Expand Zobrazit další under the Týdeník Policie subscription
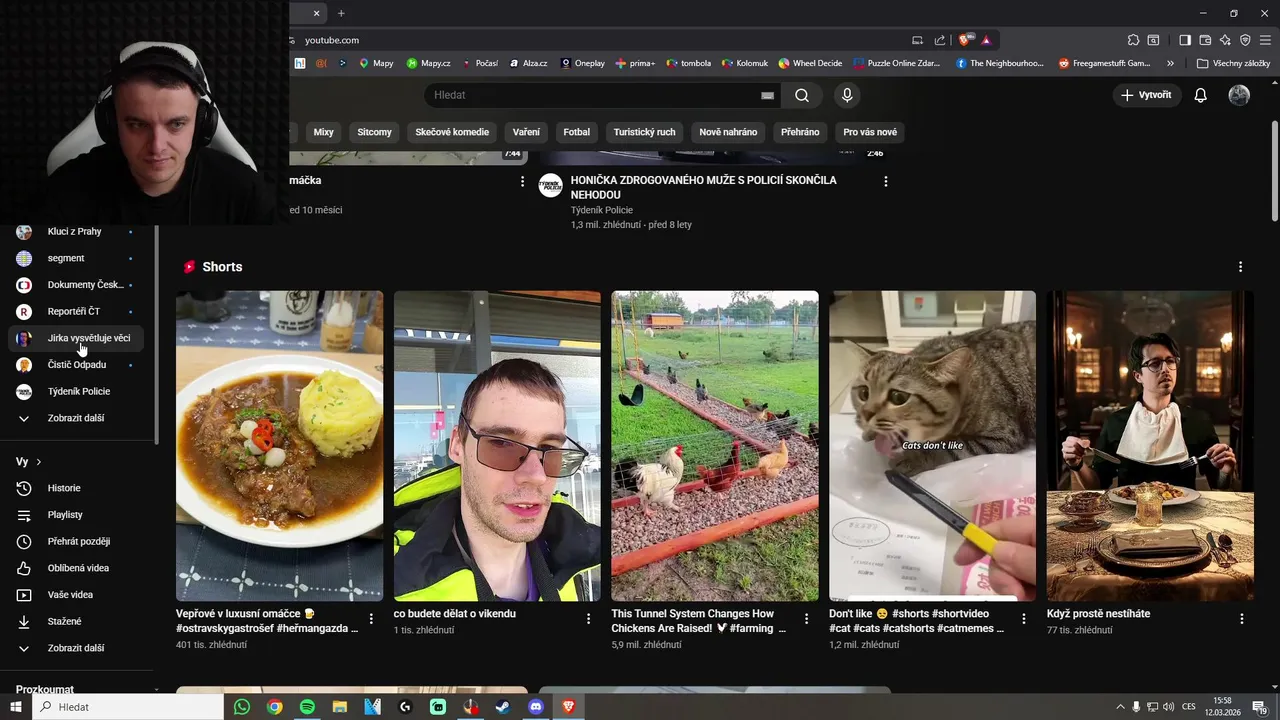The width and height of the screenshot is (1280, 720). (x=78, y=418)
